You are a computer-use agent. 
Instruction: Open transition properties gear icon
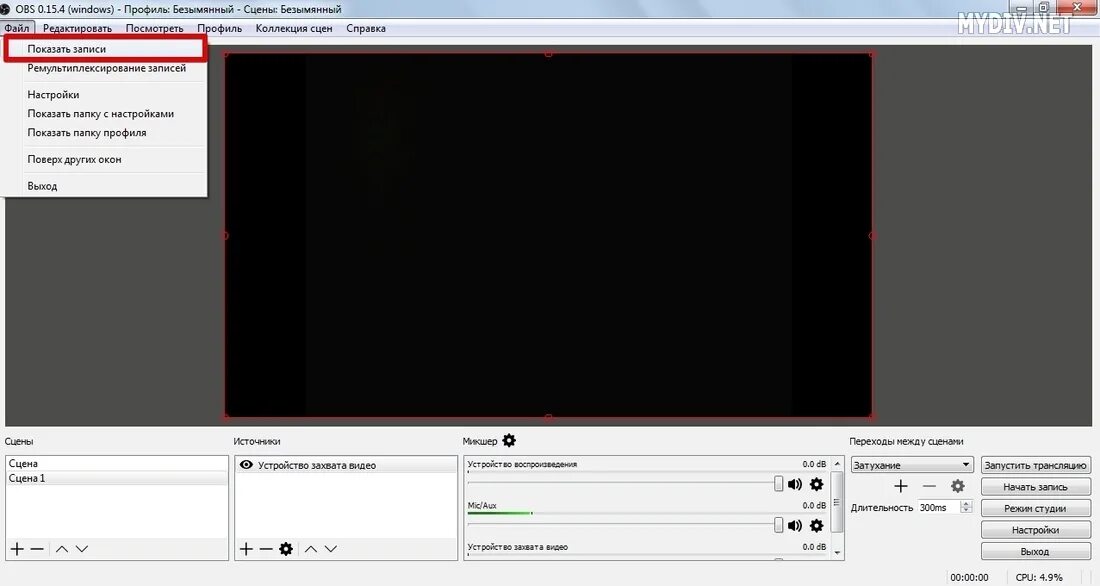[x=958, y=486]
